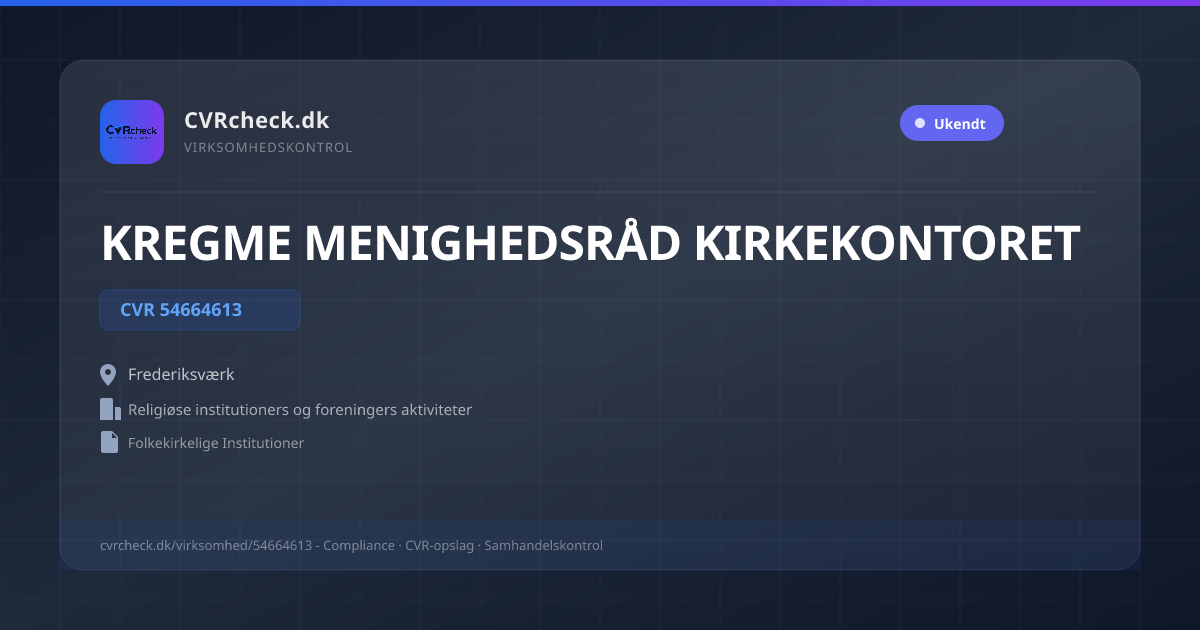This screenshot has height=630, width=1200.
Task: Click the CVR 54664613 badge
Action: pyautogui.click(x=200, y=310)
